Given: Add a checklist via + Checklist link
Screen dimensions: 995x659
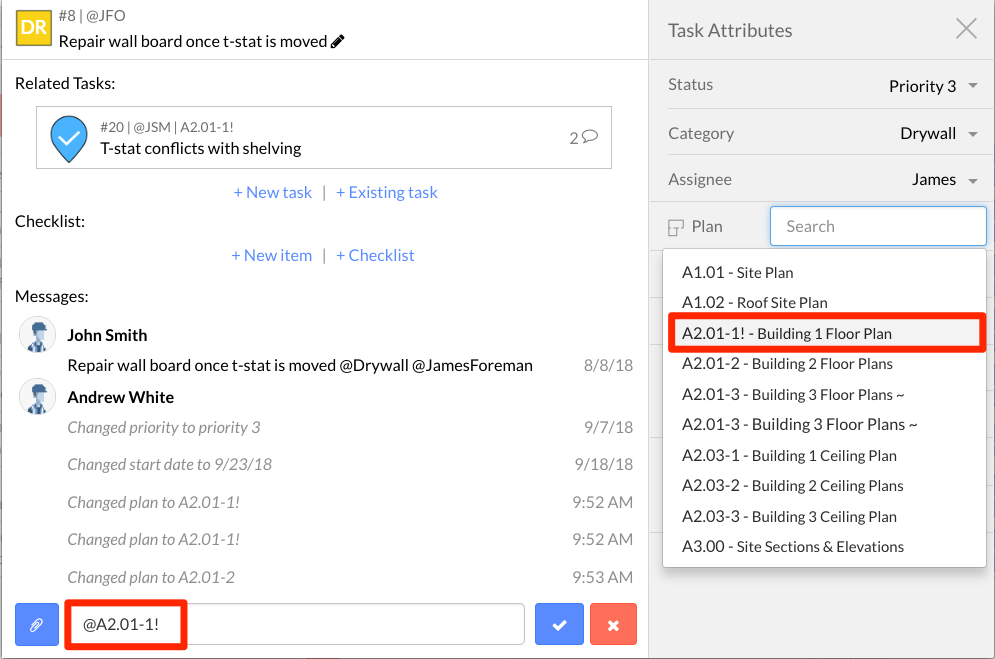Looking at the screenshot, I should pos(375,255).
